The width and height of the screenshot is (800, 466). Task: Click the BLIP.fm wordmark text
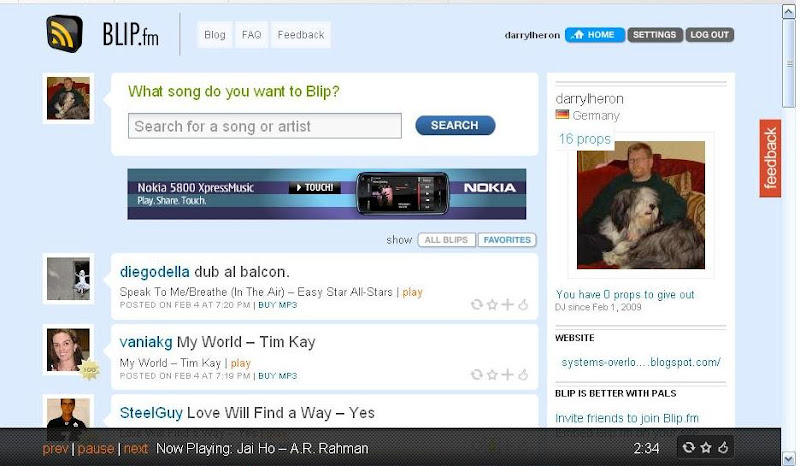click(131, 35)
